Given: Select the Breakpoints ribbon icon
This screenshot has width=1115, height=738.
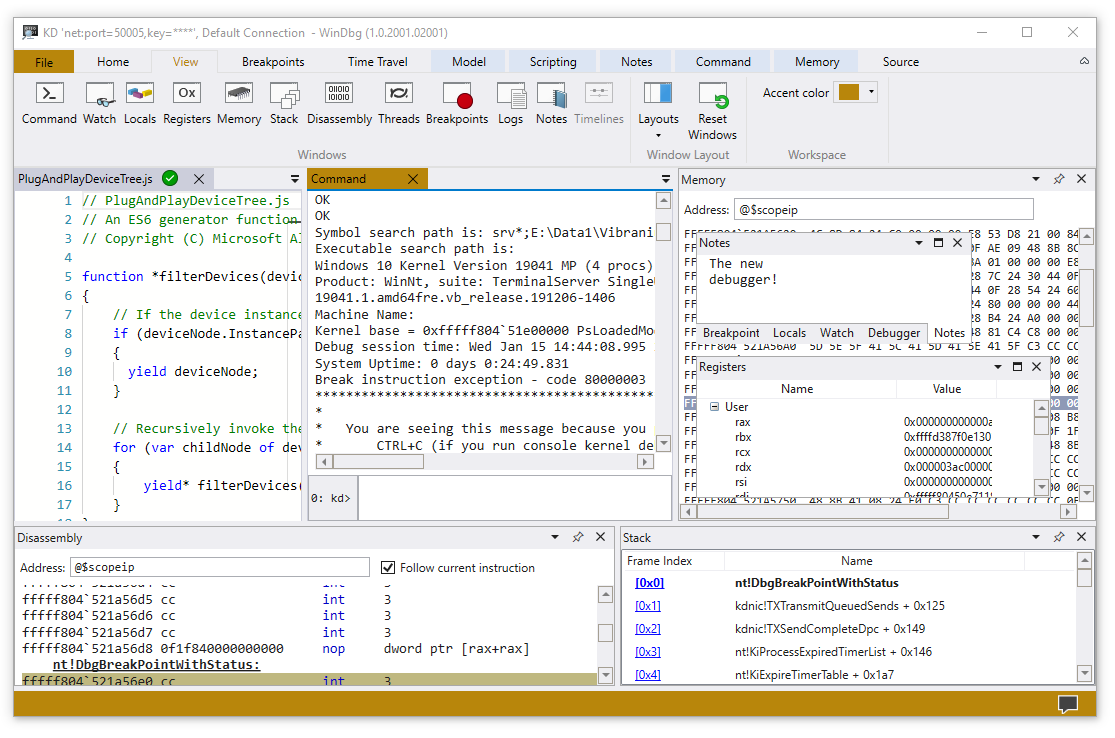Looking at the screenshot, I should pyautogui.click(x=457, y=103).
